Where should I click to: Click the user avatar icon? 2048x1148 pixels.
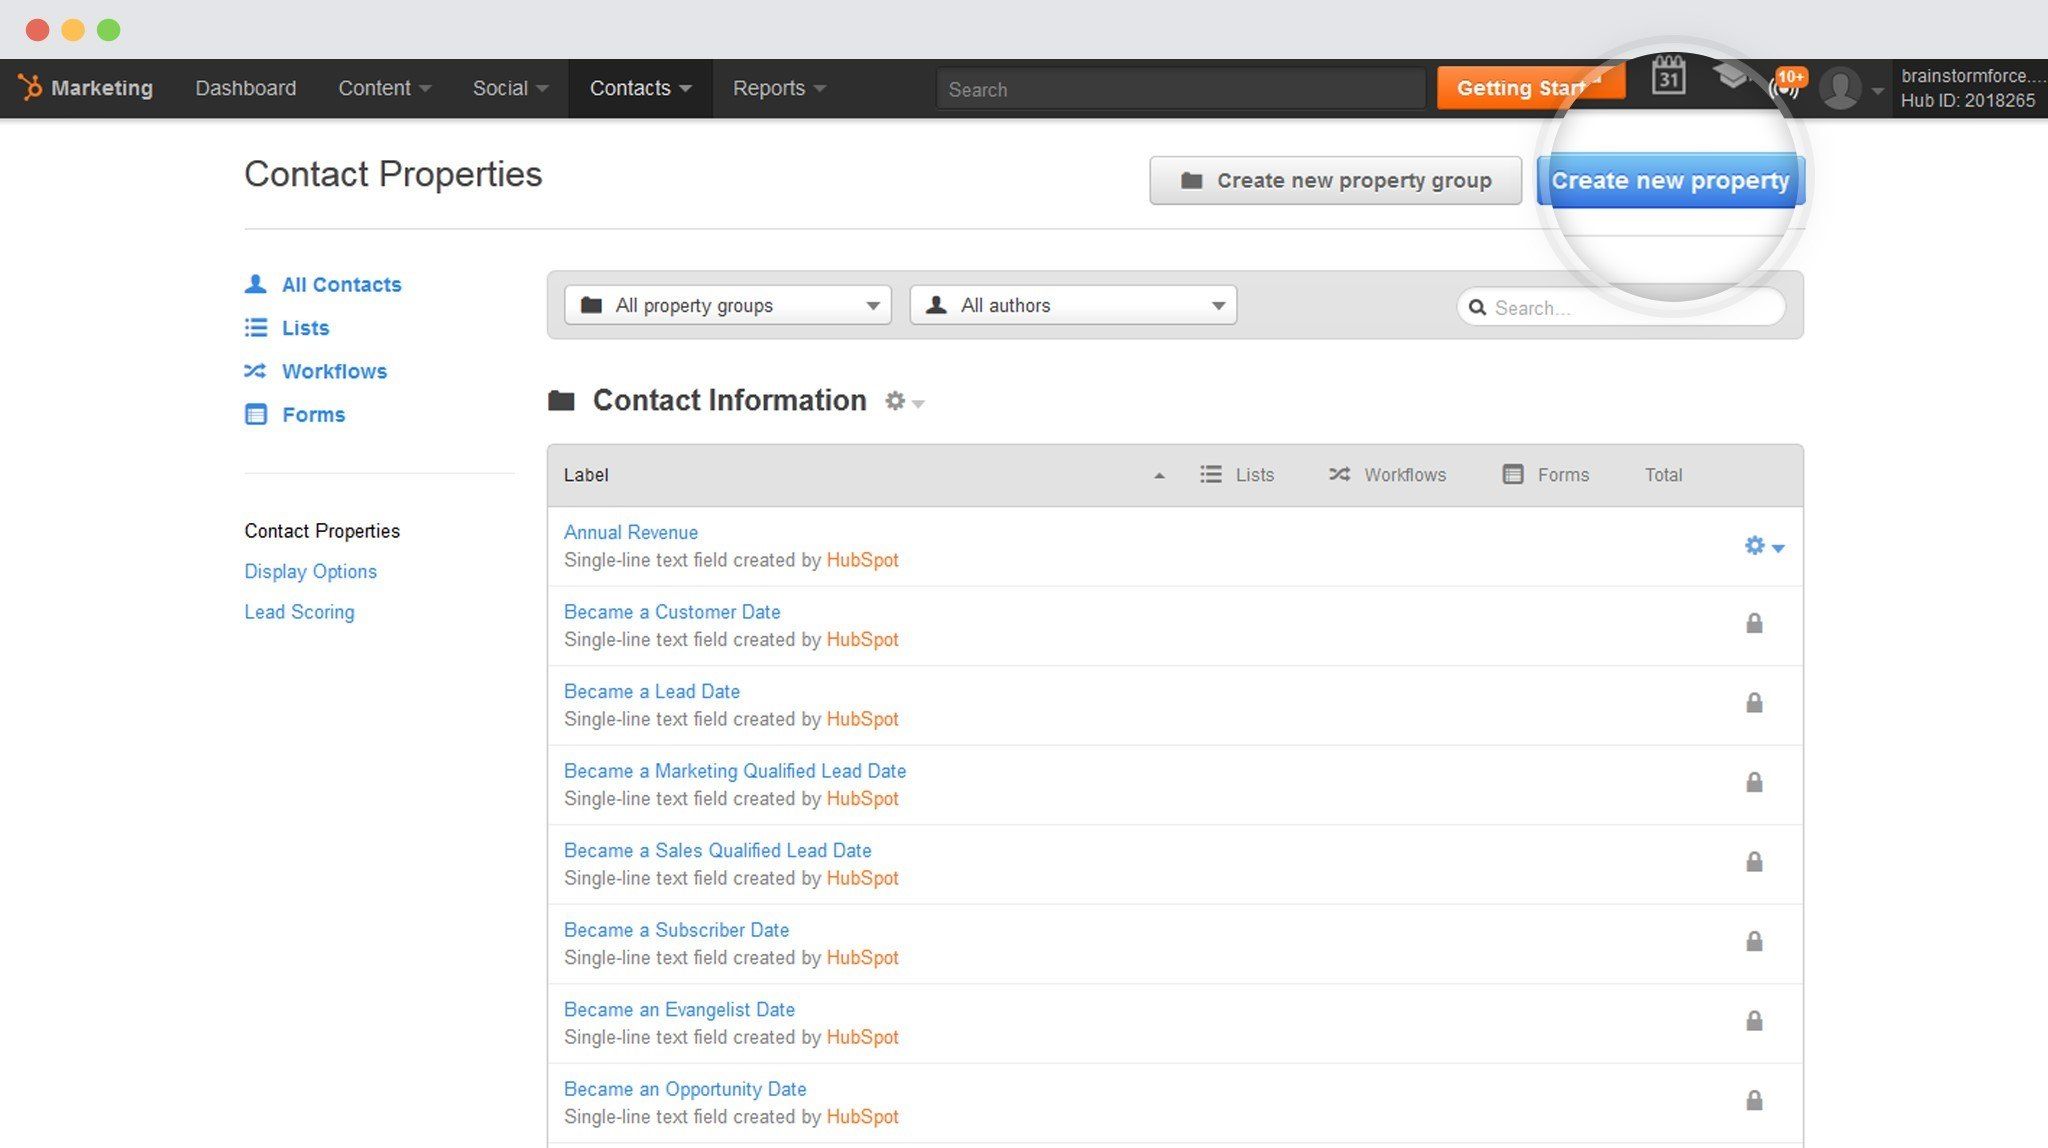click(1840, 88)
